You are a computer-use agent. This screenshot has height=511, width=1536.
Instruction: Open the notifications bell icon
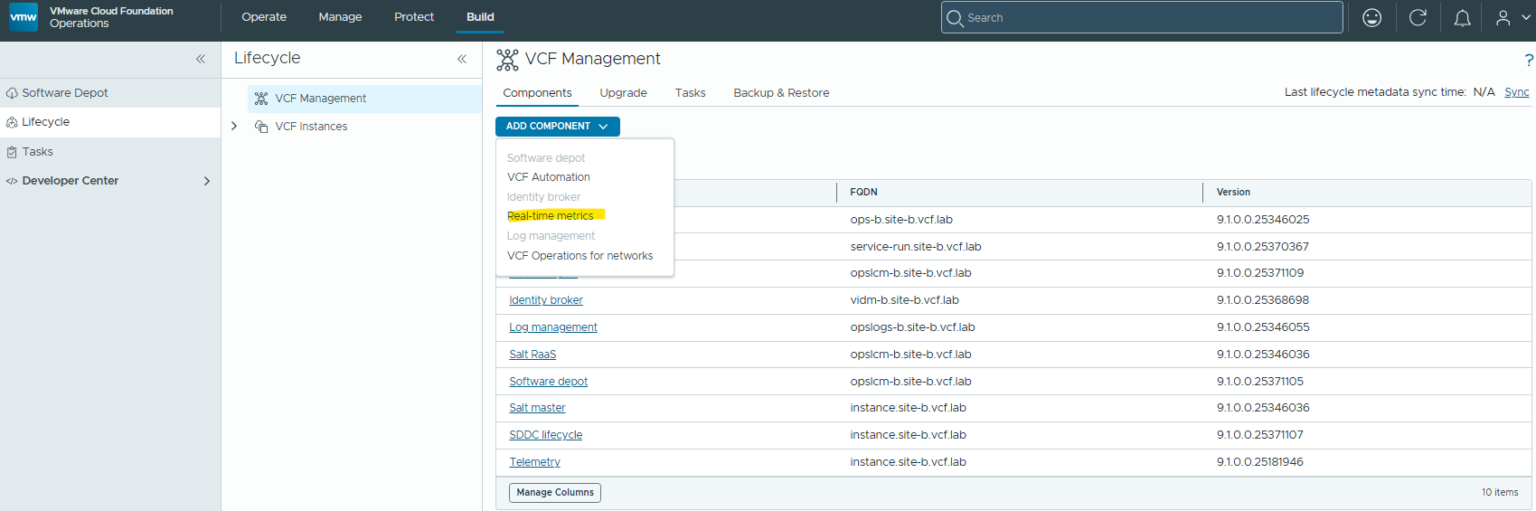click(x=1462, y=18)
